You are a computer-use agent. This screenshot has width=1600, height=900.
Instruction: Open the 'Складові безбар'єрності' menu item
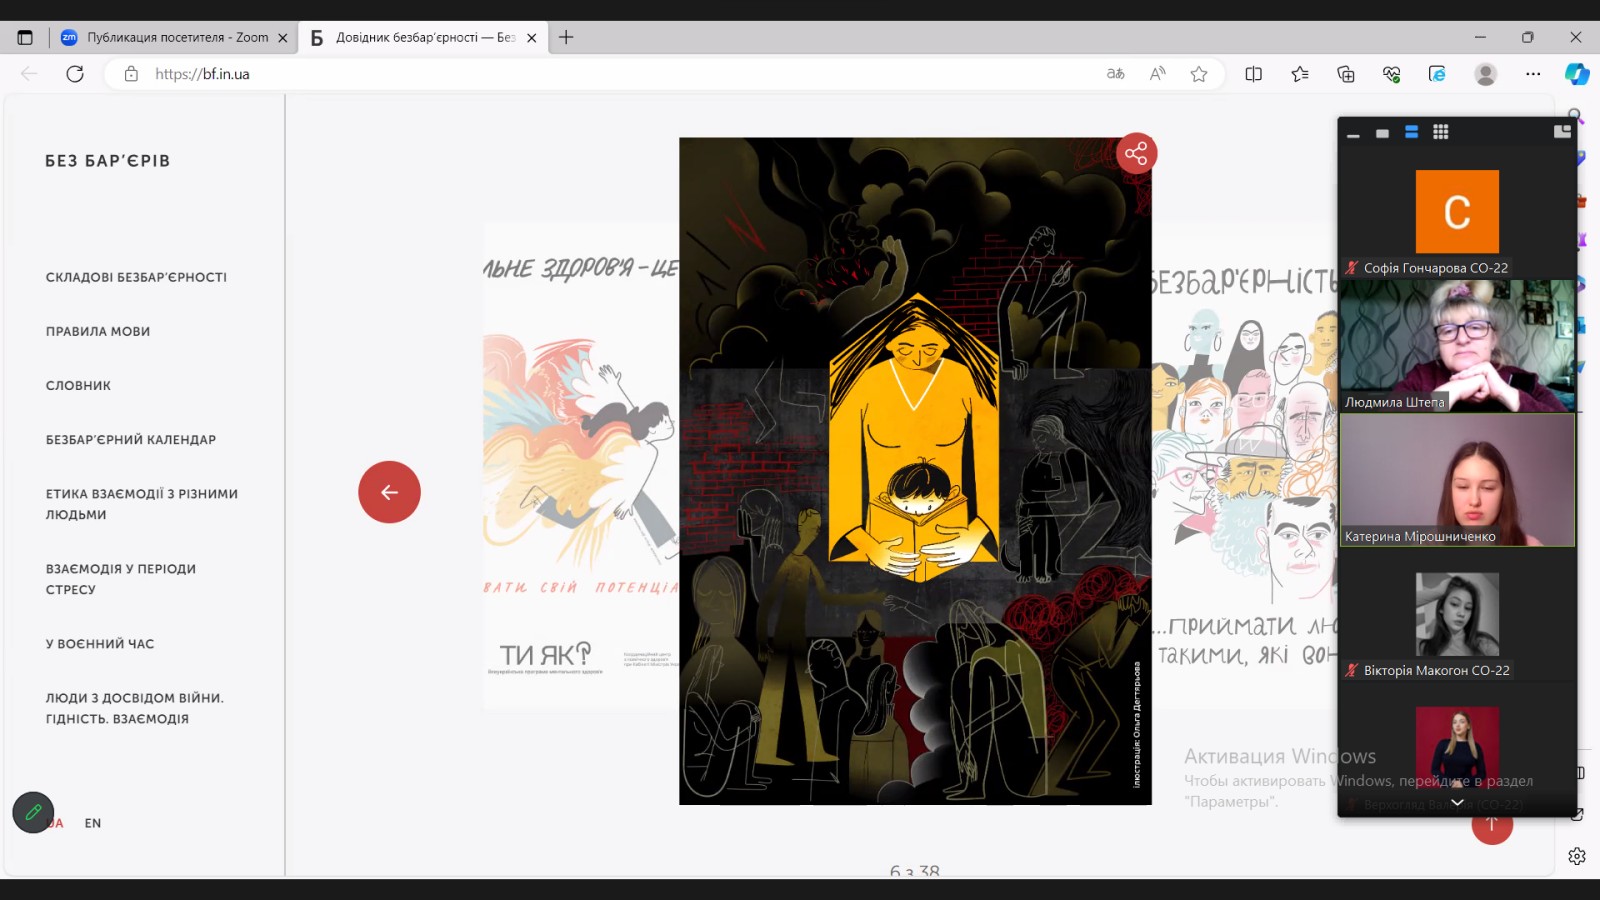(x=136, y=277)
